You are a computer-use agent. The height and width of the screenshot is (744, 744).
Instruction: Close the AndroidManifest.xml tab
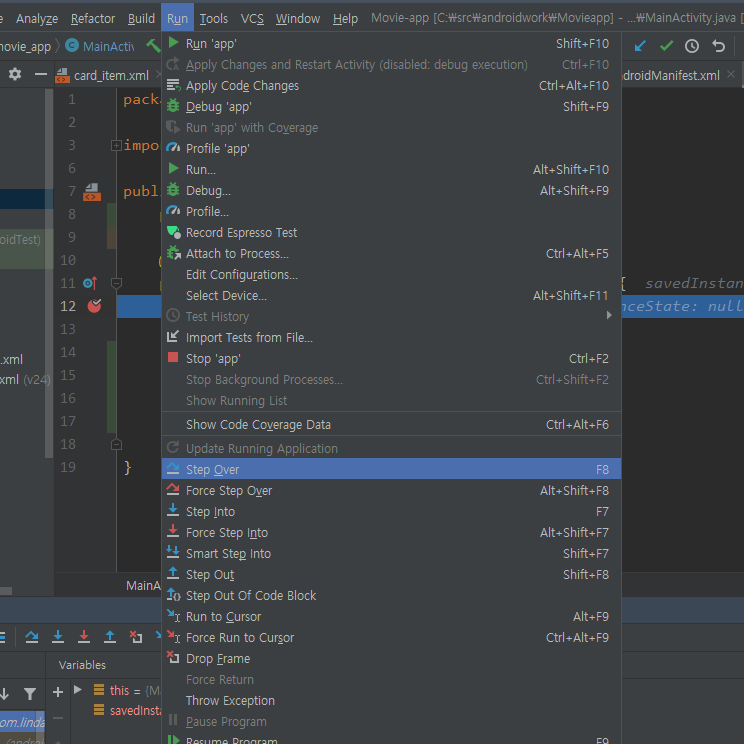731,74
